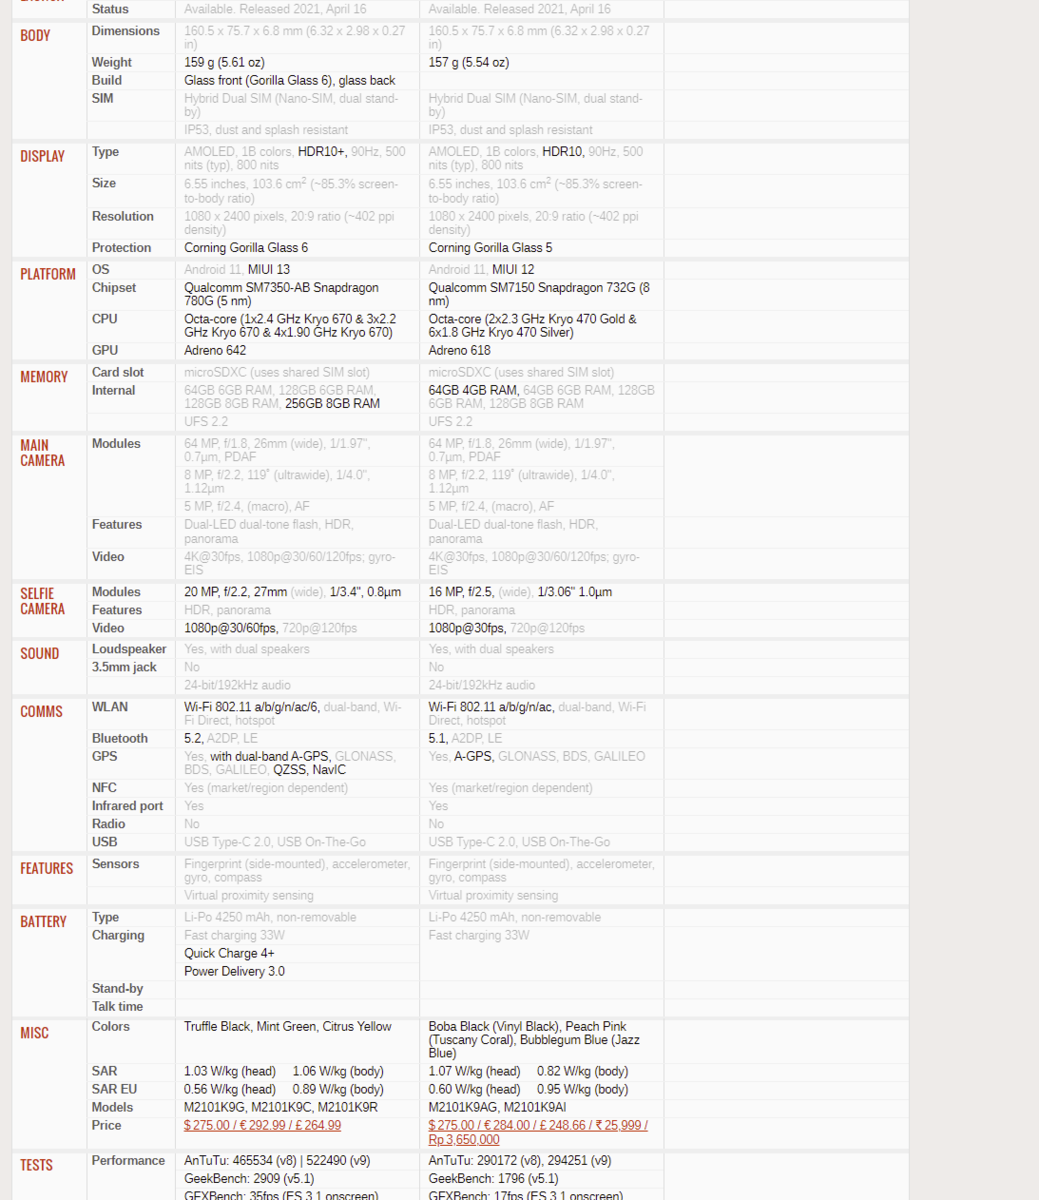Click the OS spec label
The width and height of the screenshot is (1039, 1200).
pos(101,269)
